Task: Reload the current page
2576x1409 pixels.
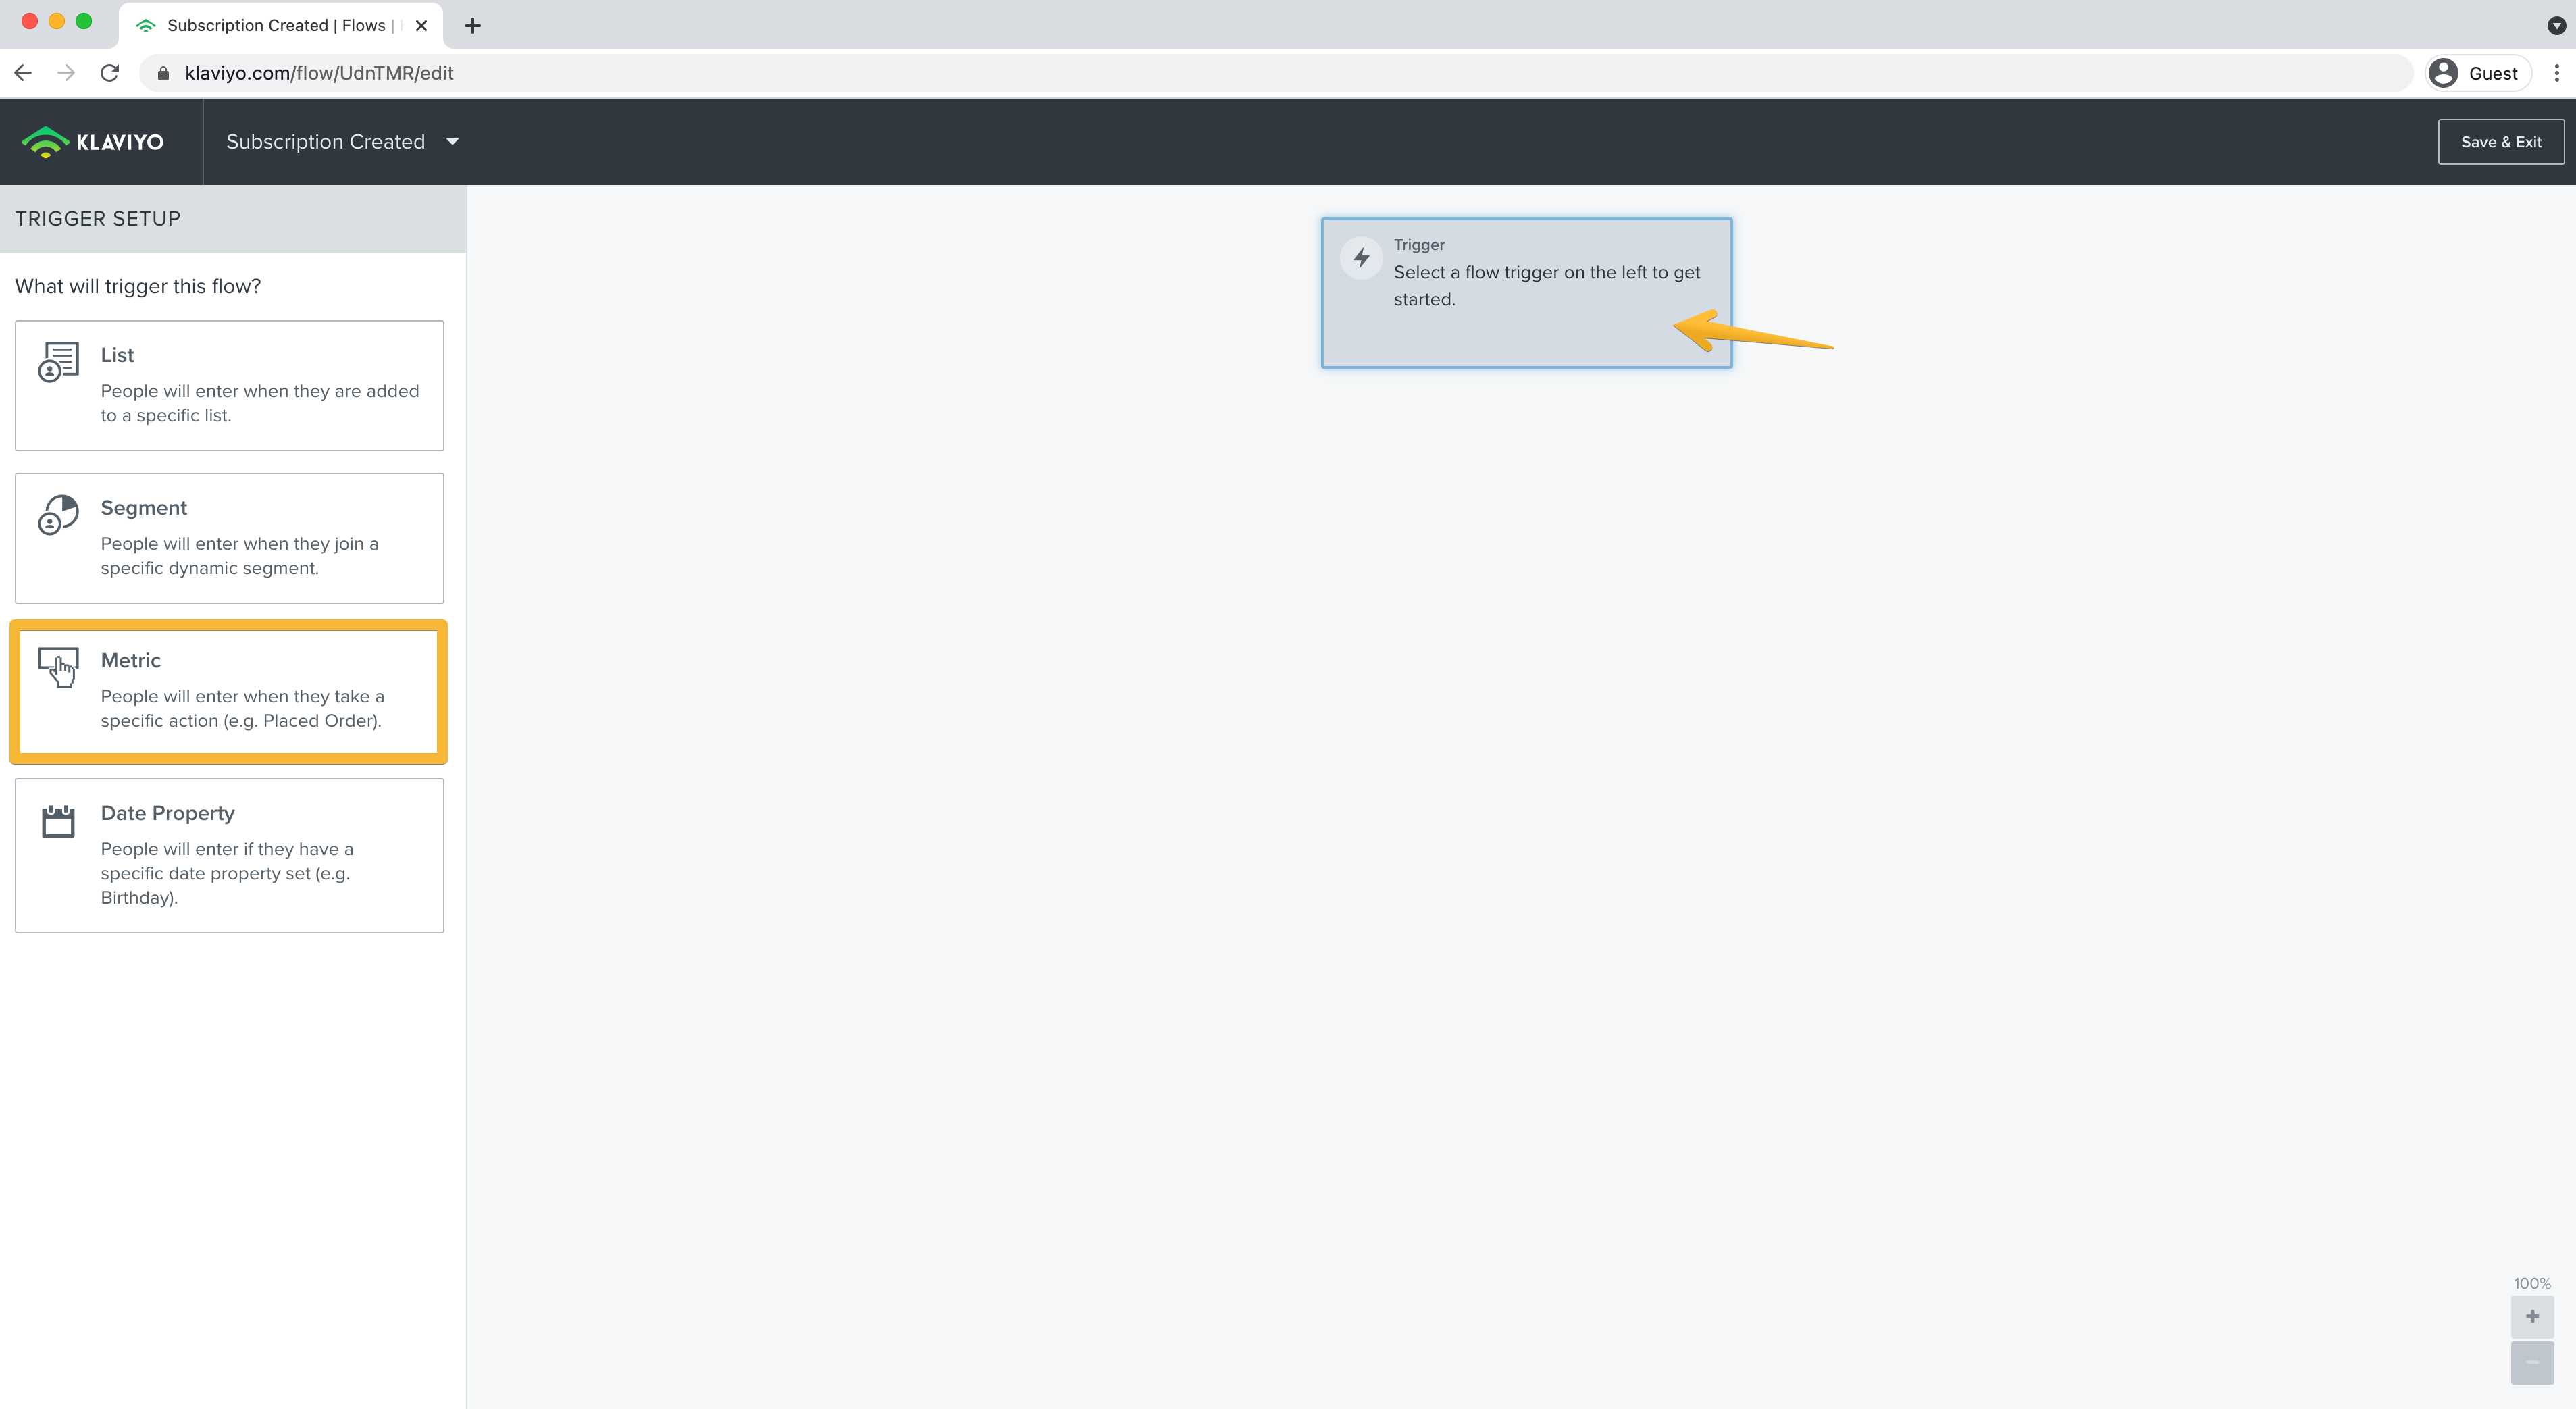Action: 110,73
